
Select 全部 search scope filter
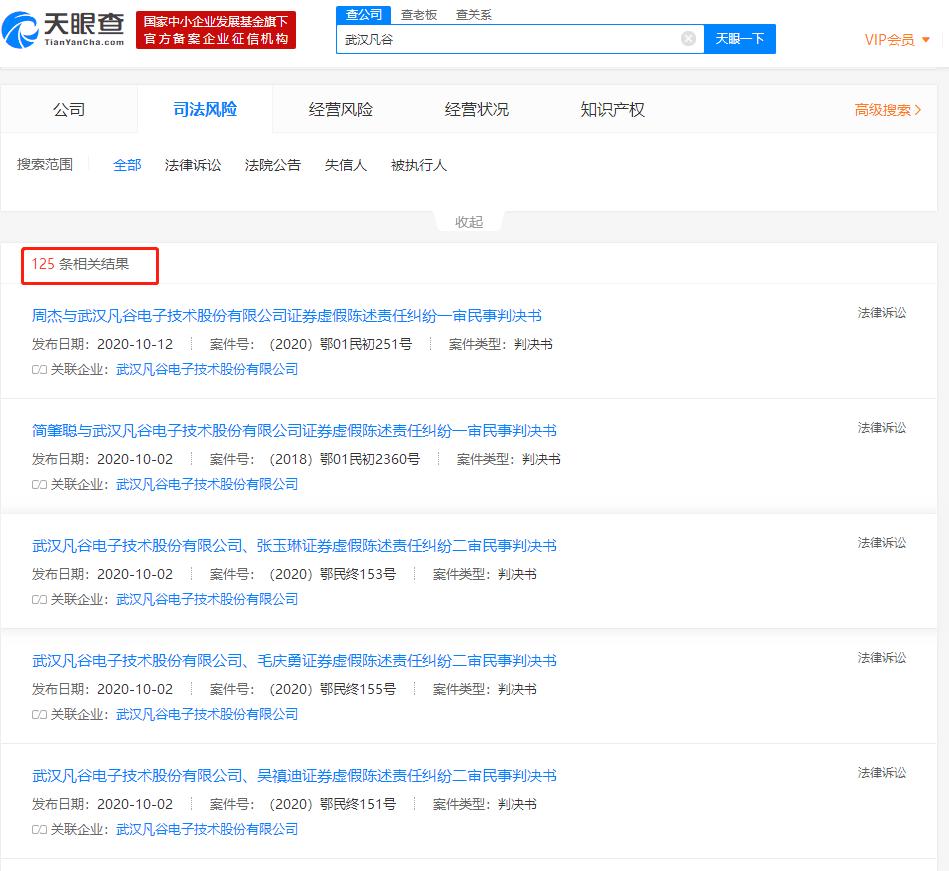tap(127, 165)
